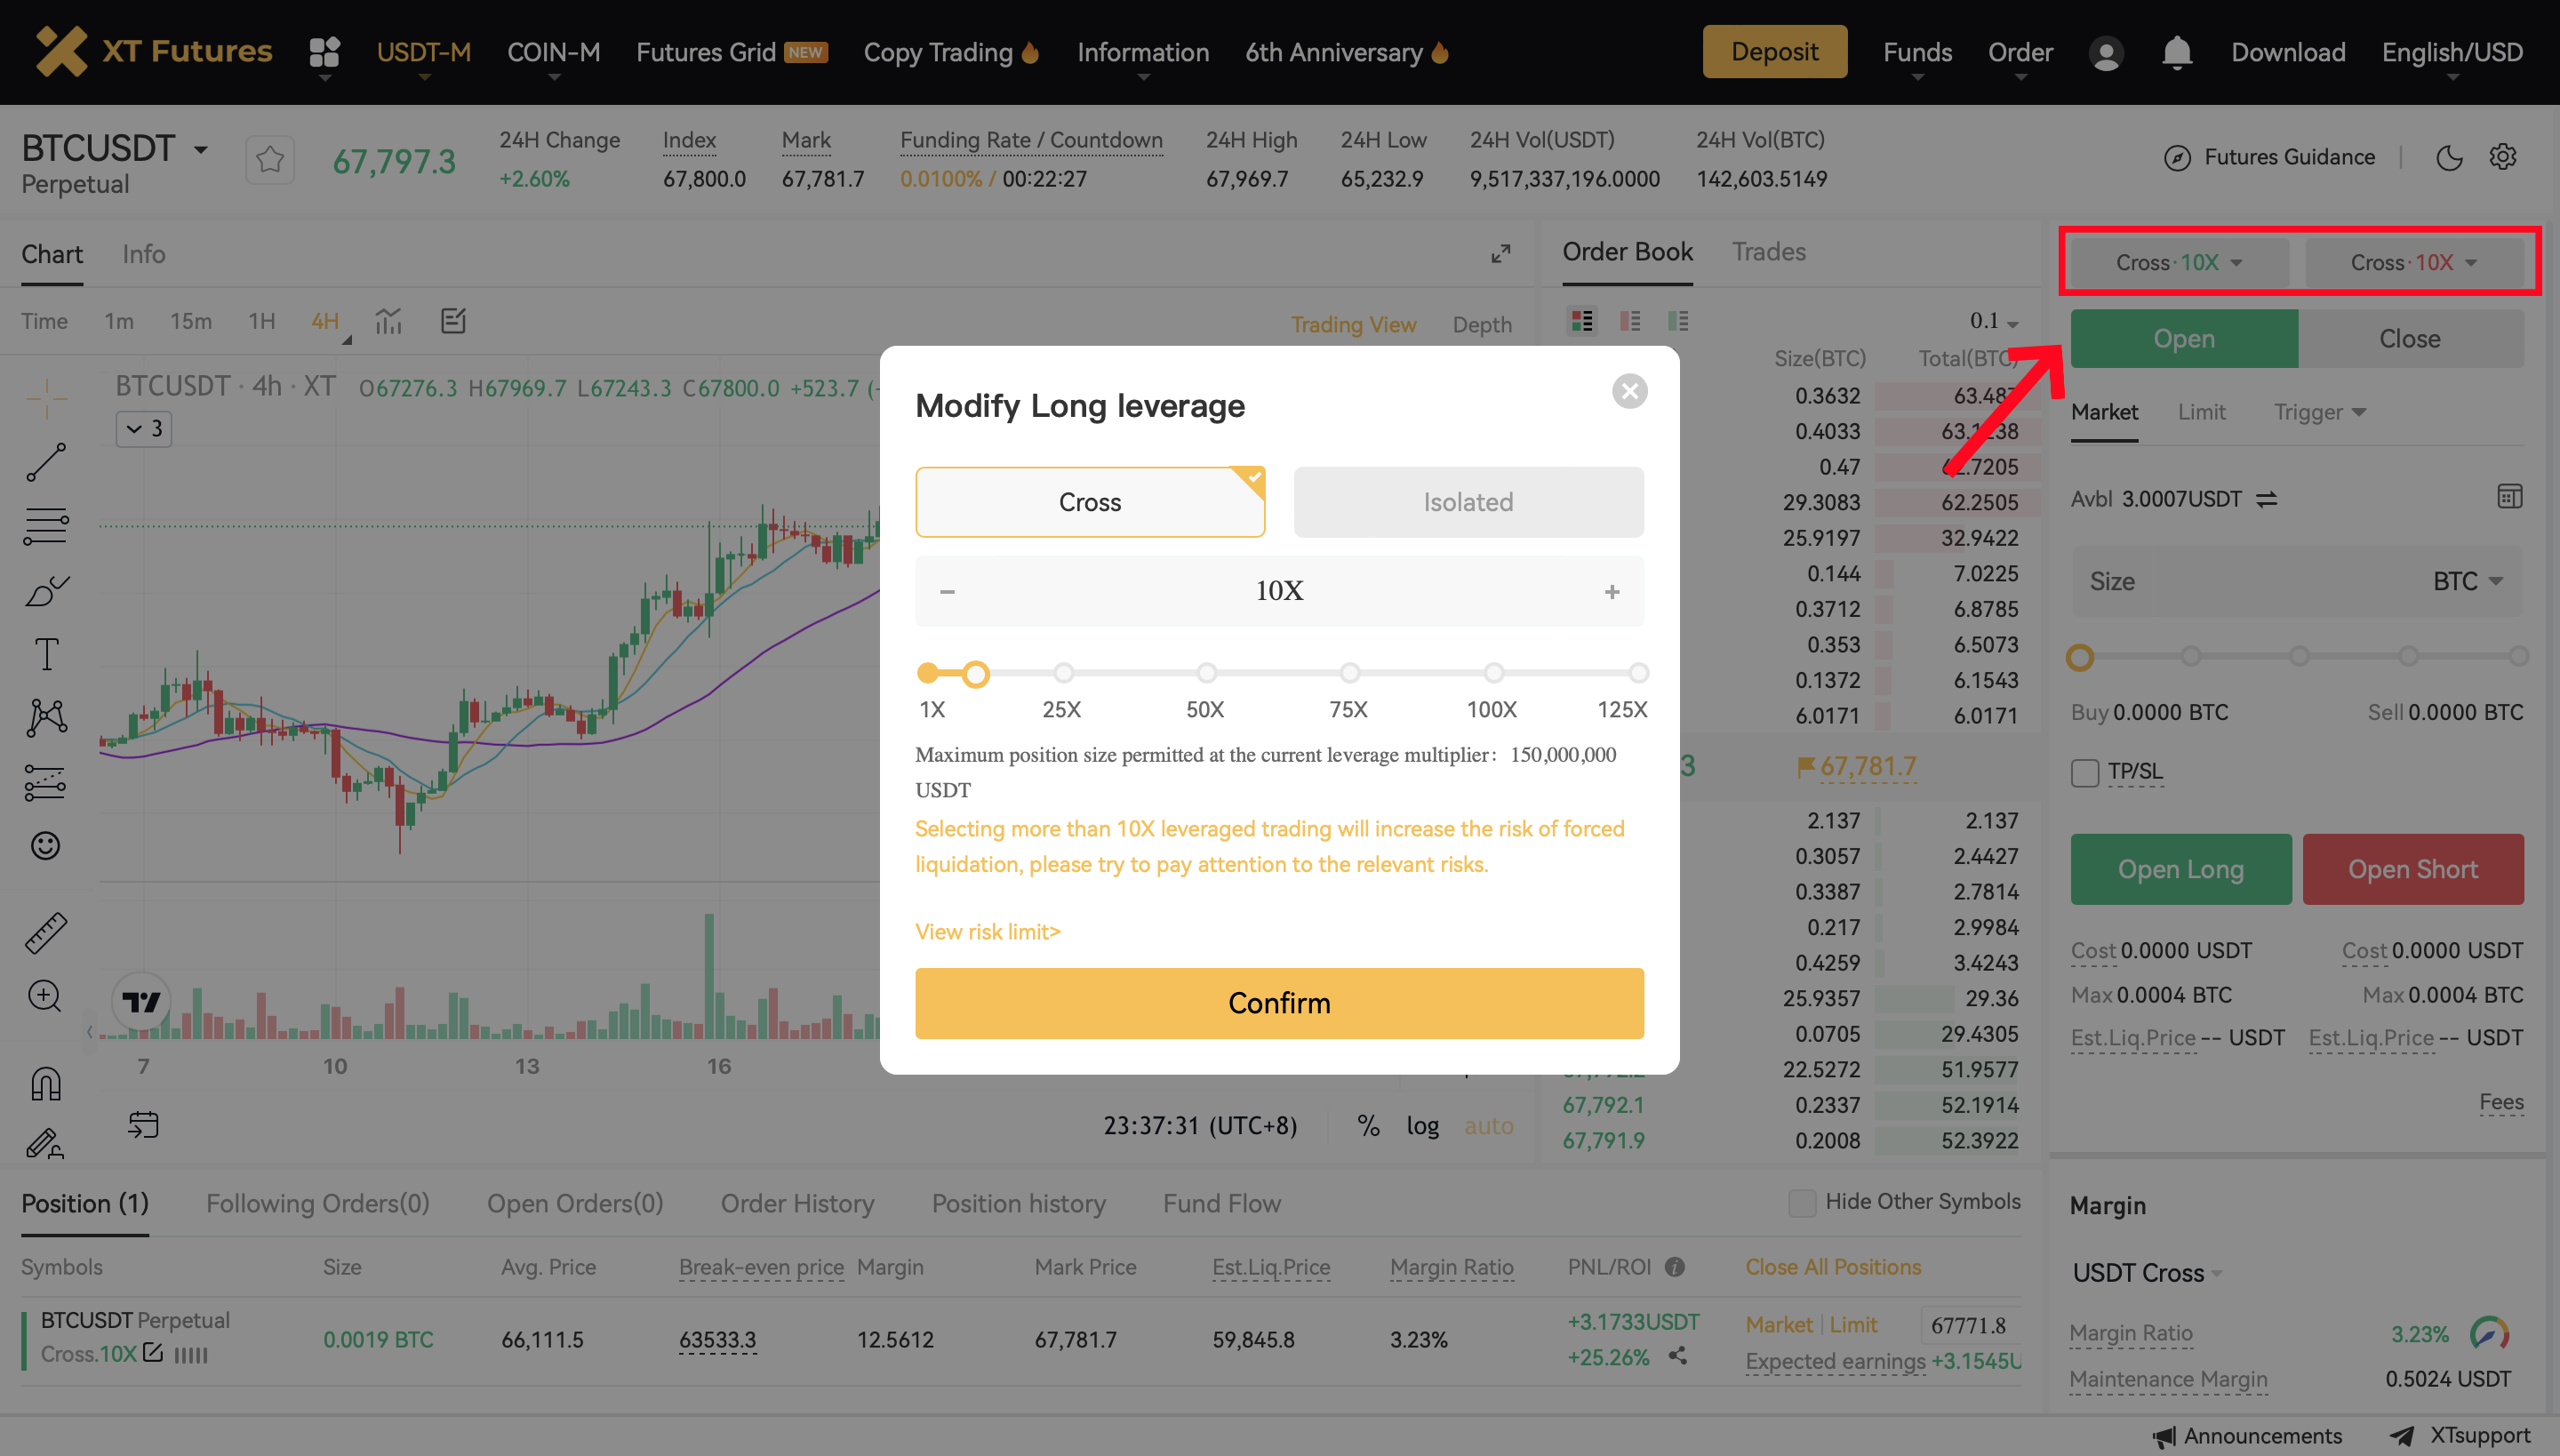Click the chart indicators icon
The width and height of the screenshot is (2560, 1456).
pyautogui.click(x=388, y=321)
